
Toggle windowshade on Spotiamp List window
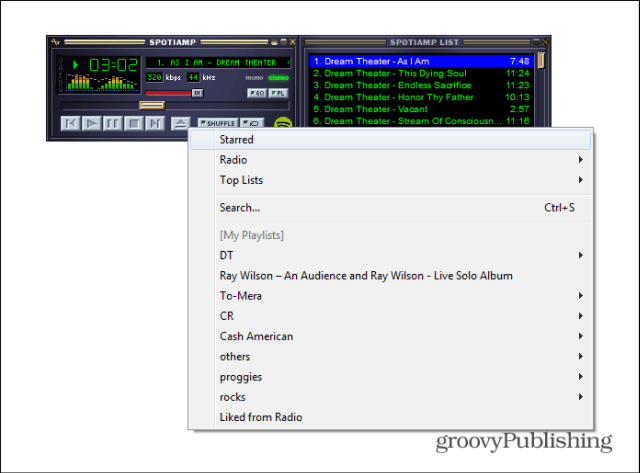pos(536,42)
